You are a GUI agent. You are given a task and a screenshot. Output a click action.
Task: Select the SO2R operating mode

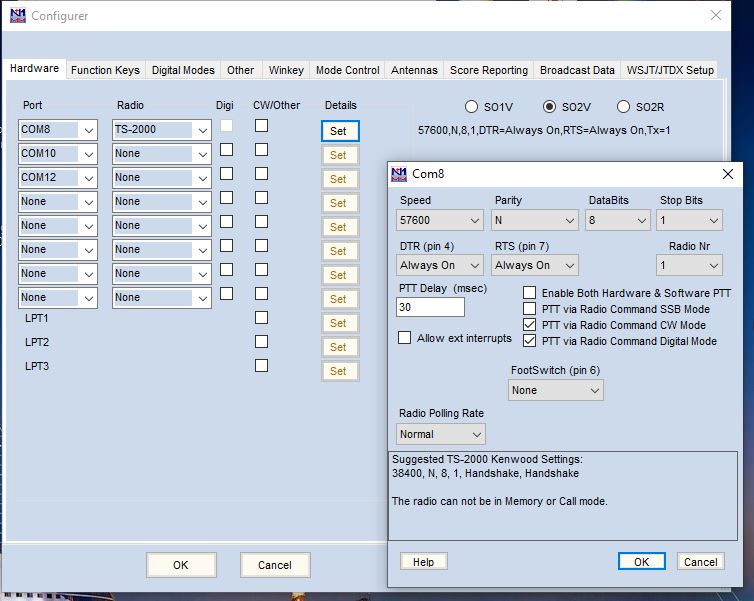pyautogui.click(x=624, y=107)
